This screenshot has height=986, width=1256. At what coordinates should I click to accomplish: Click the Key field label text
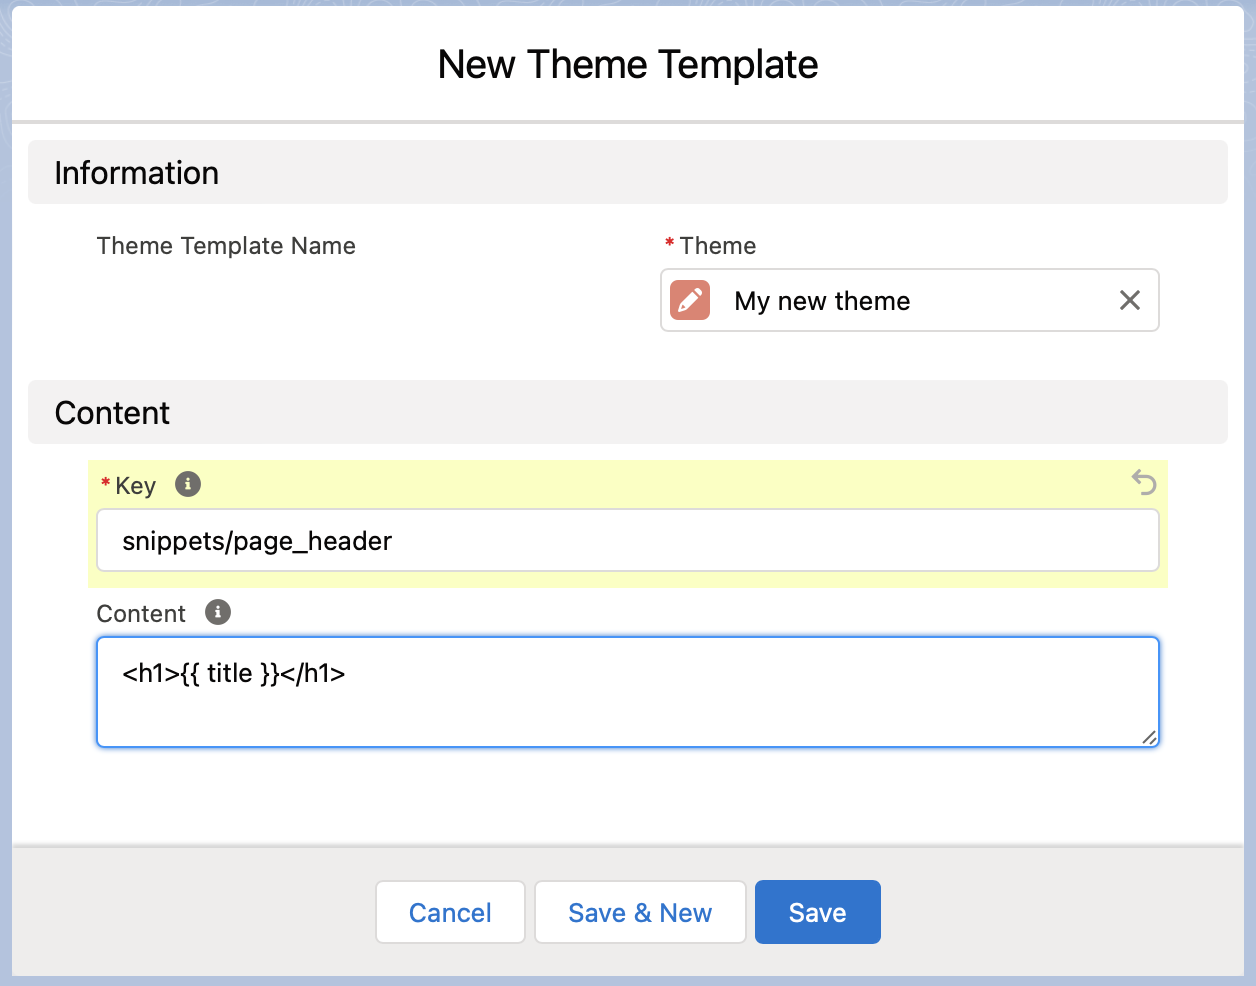click(x=135, y=486)
